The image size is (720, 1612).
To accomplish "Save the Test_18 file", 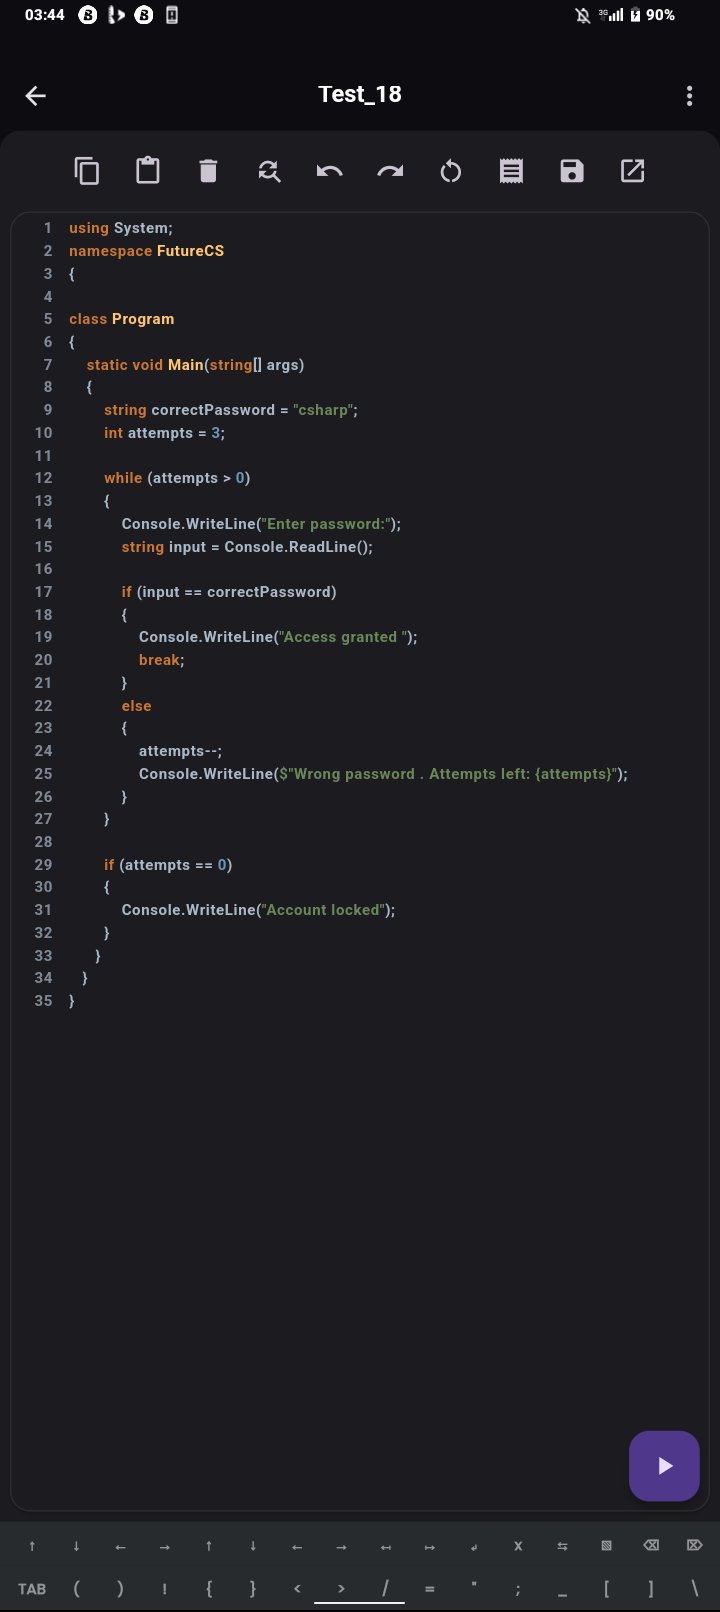I will (x=572, y=171).
